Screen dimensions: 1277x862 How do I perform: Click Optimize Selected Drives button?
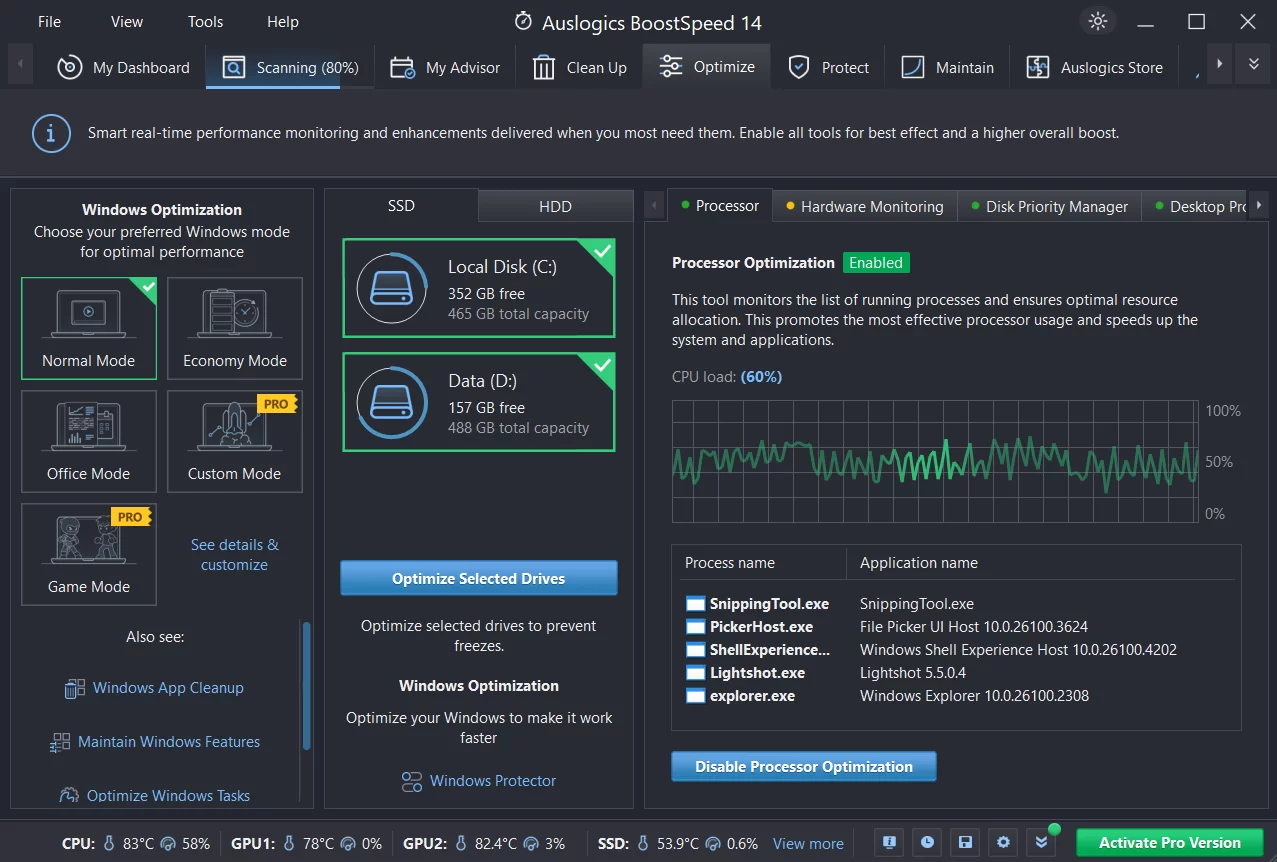coord(479,578)
